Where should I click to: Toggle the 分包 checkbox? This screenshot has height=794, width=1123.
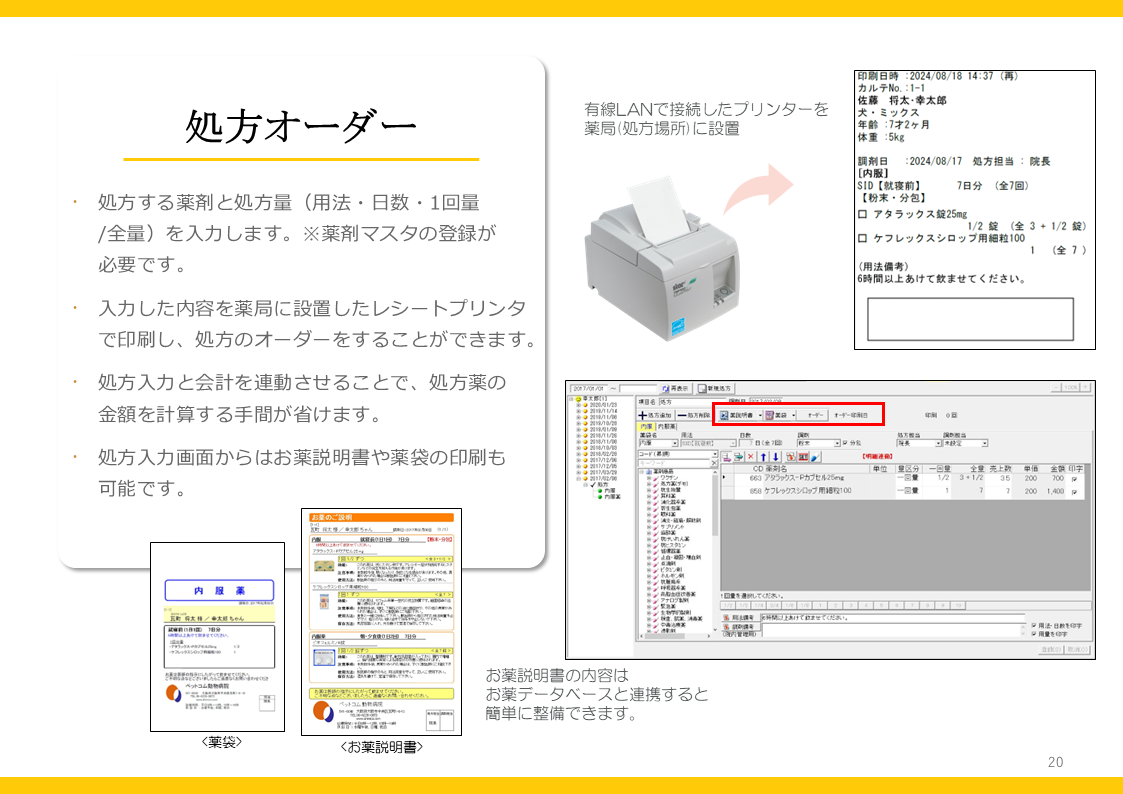(x=845, y=443)
